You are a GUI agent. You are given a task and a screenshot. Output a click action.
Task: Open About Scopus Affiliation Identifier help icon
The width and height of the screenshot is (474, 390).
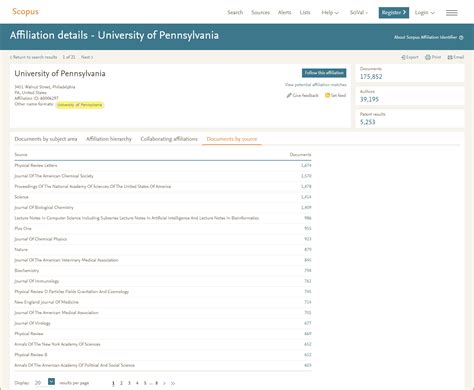461,38
